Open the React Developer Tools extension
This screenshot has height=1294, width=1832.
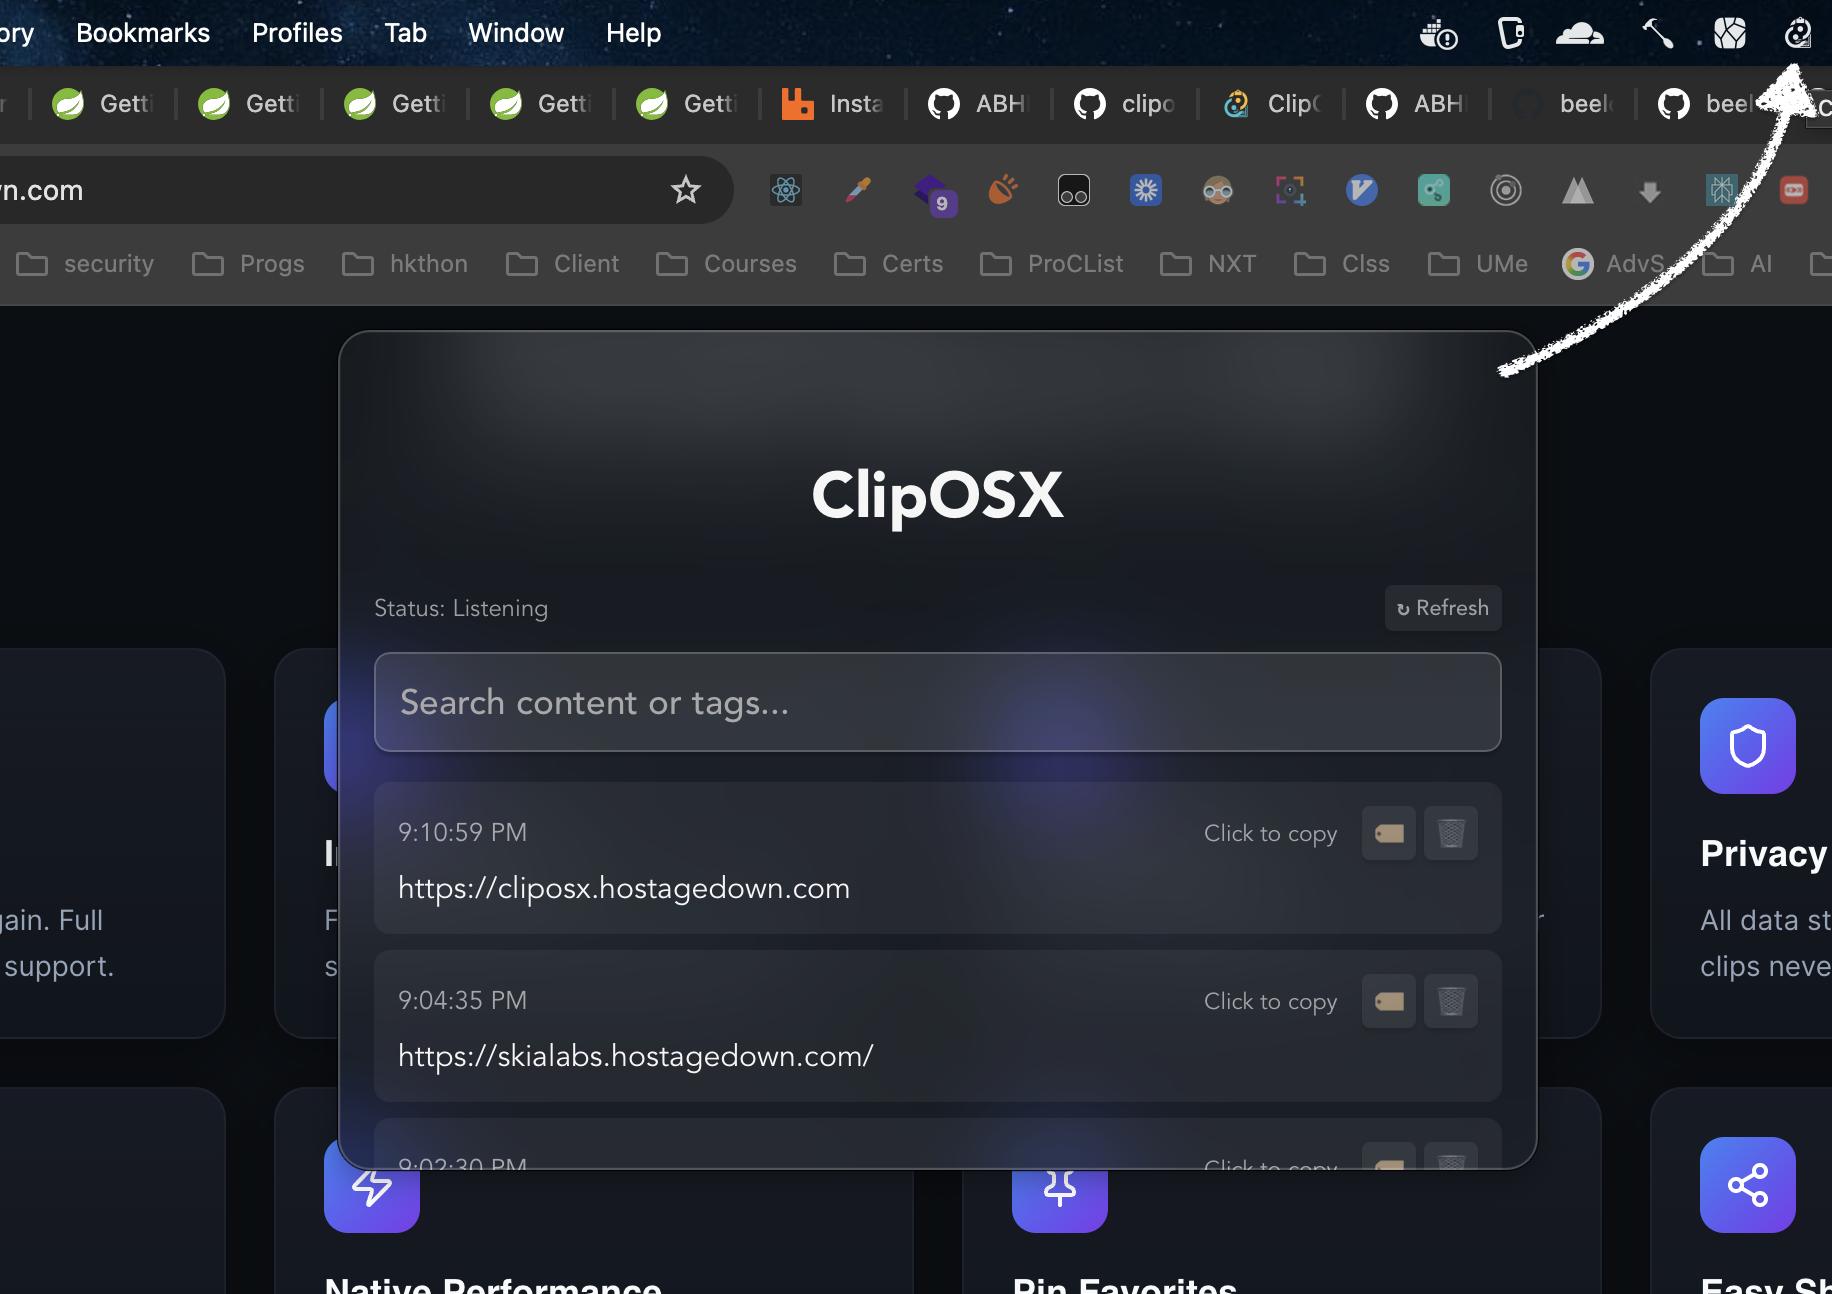(x=786, y=190)
